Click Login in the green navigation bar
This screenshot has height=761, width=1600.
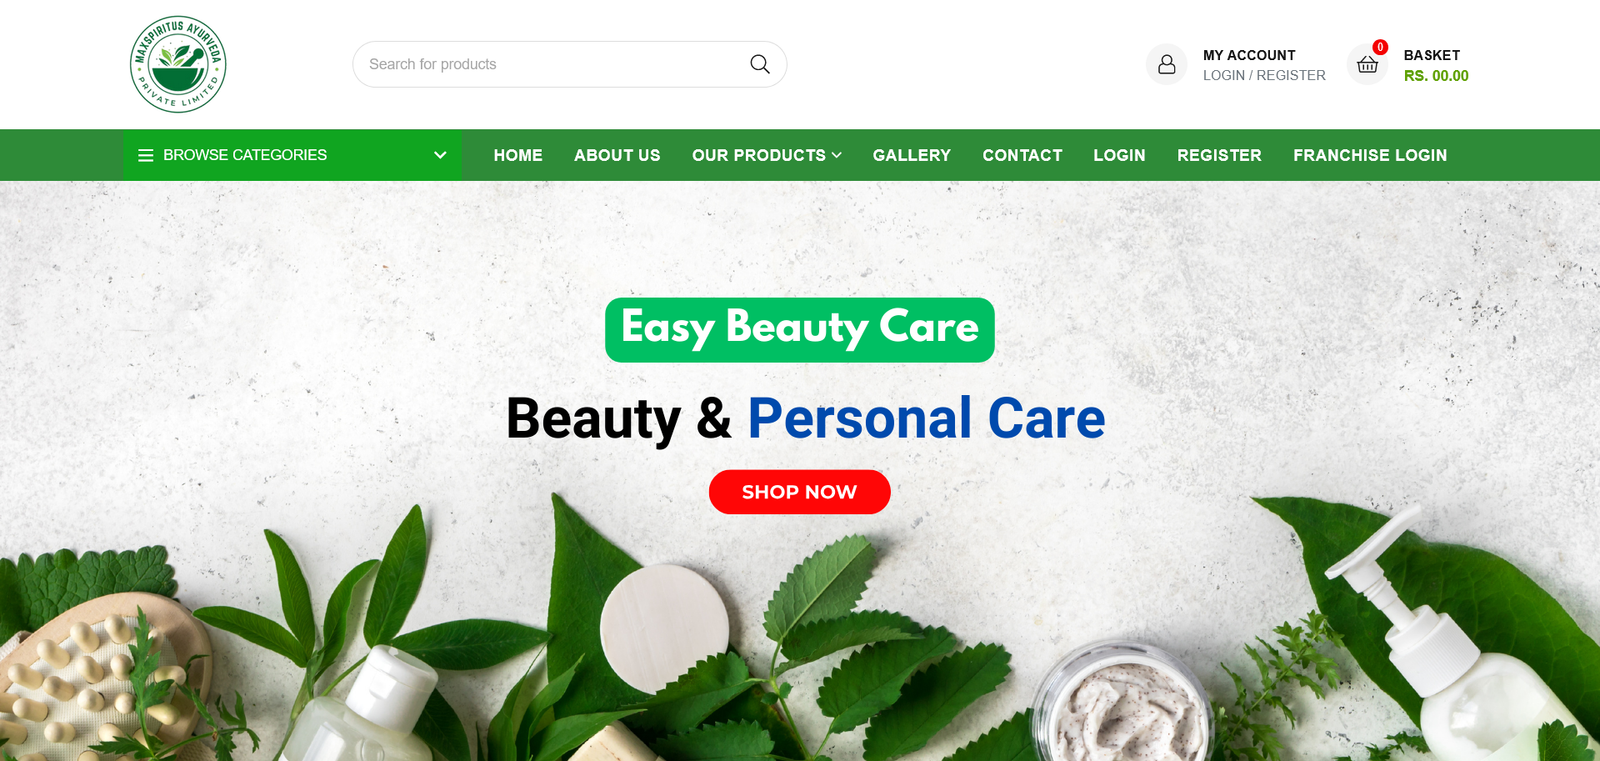click(1119, 155)
